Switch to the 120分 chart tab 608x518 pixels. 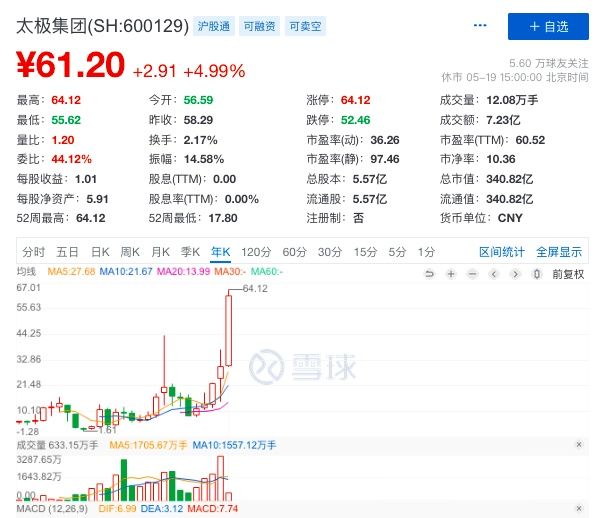tap(256, 252)
